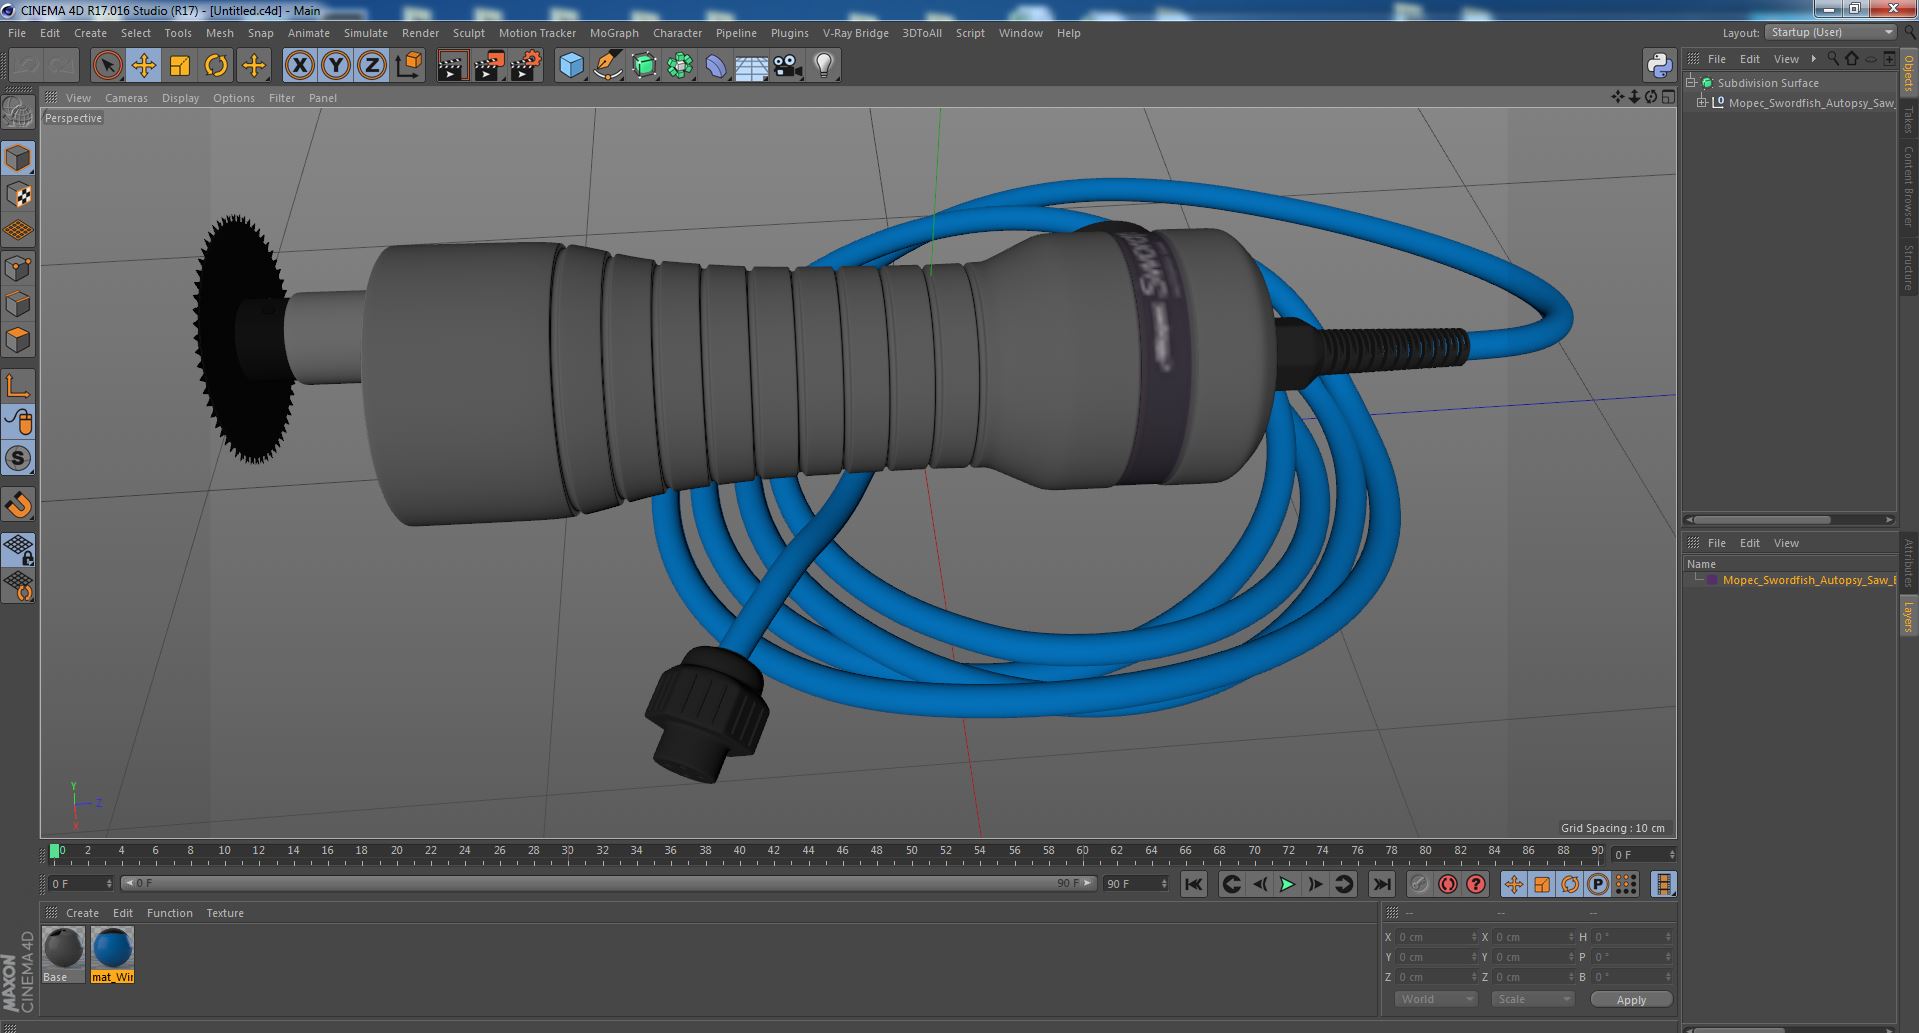Open the MoGraph menu
The width and height of the screenshot is (1919, 1033).
(614, 33)
